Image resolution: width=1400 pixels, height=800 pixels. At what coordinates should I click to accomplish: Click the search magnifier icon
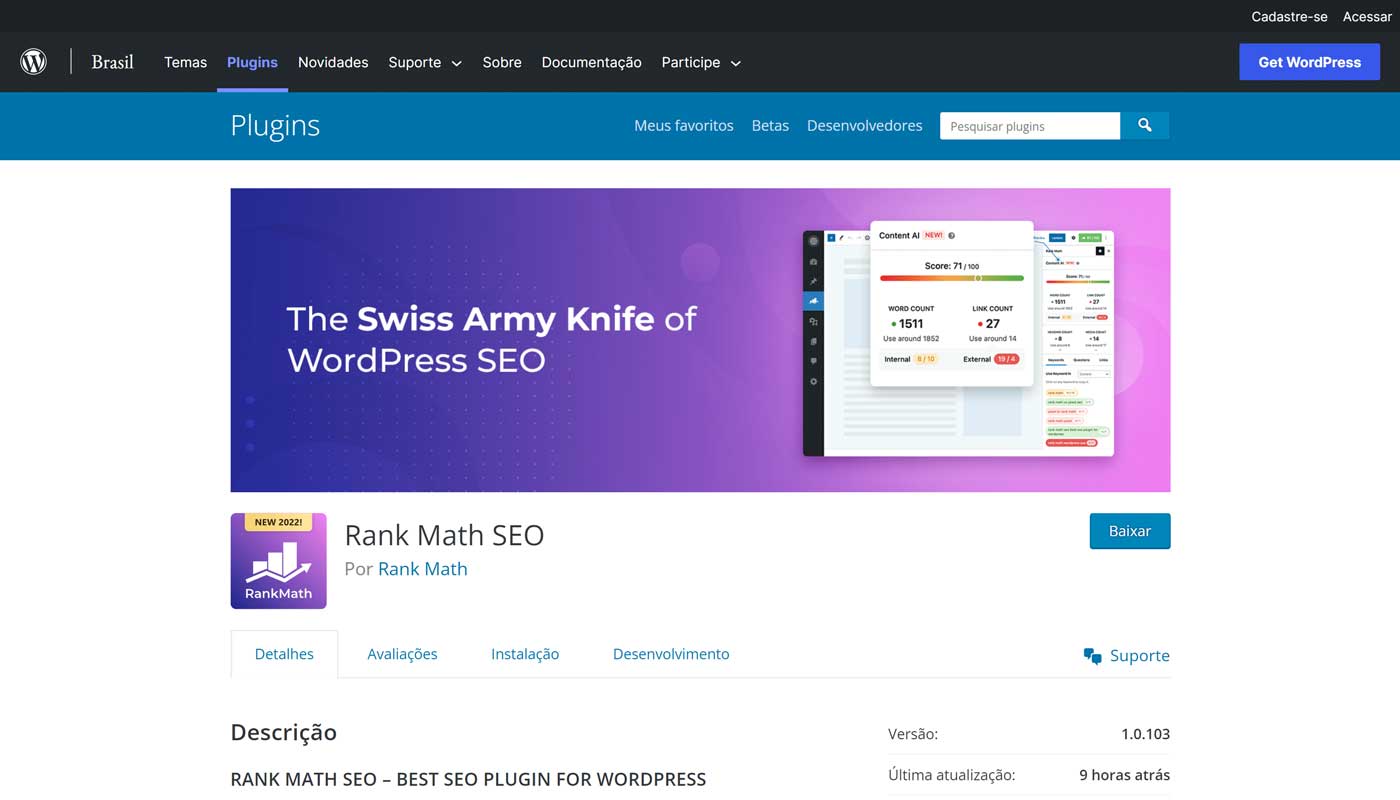tap(1144, 125)
